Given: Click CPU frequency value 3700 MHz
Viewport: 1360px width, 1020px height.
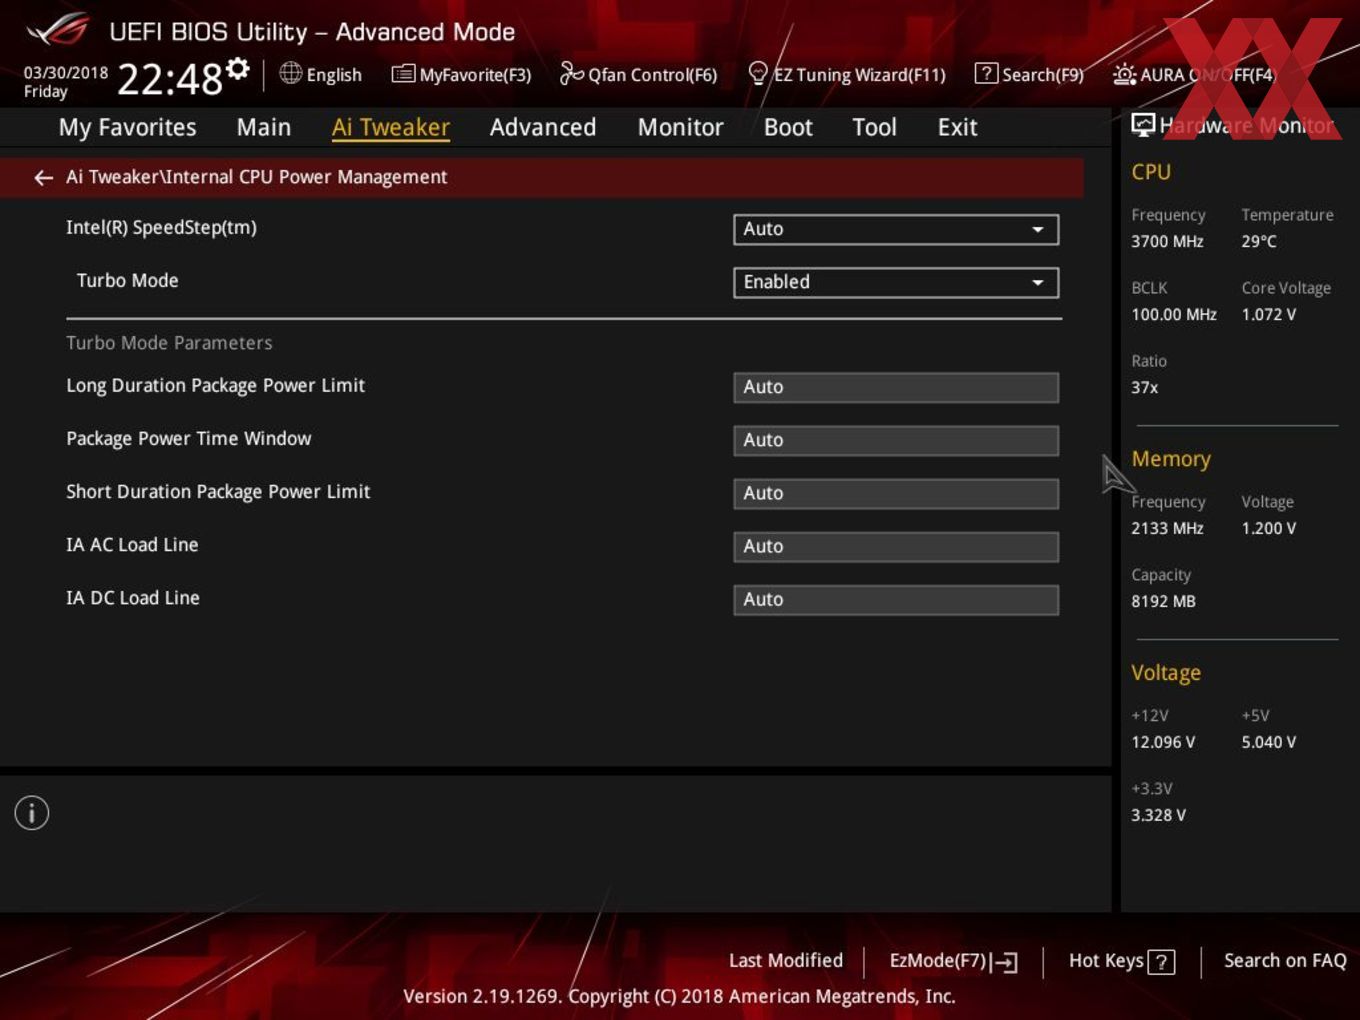Looking at the screenshot, I should 1167,241.
